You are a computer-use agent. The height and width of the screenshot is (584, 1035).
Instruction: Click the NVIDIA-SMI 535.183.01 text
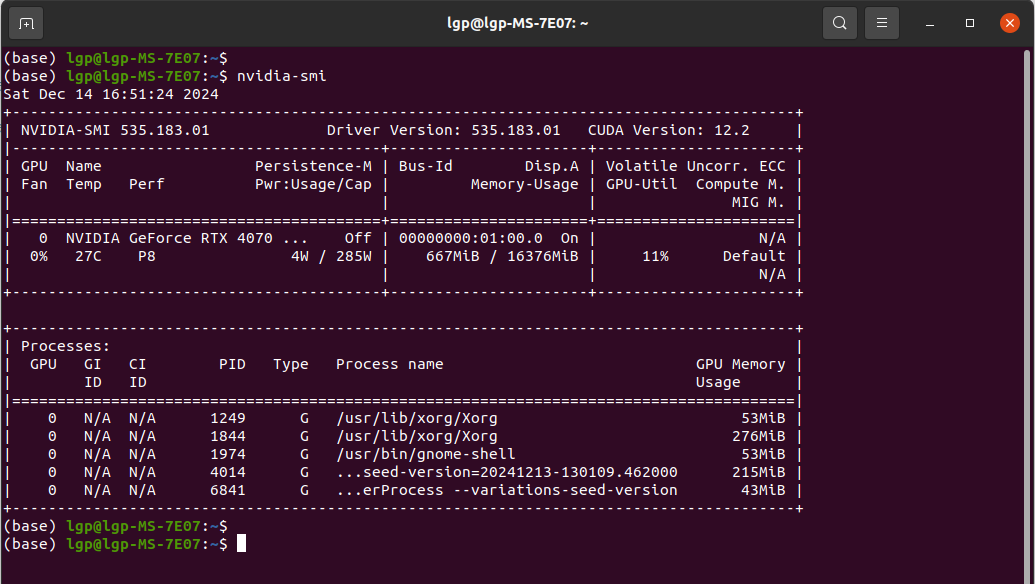pos(116,131)
